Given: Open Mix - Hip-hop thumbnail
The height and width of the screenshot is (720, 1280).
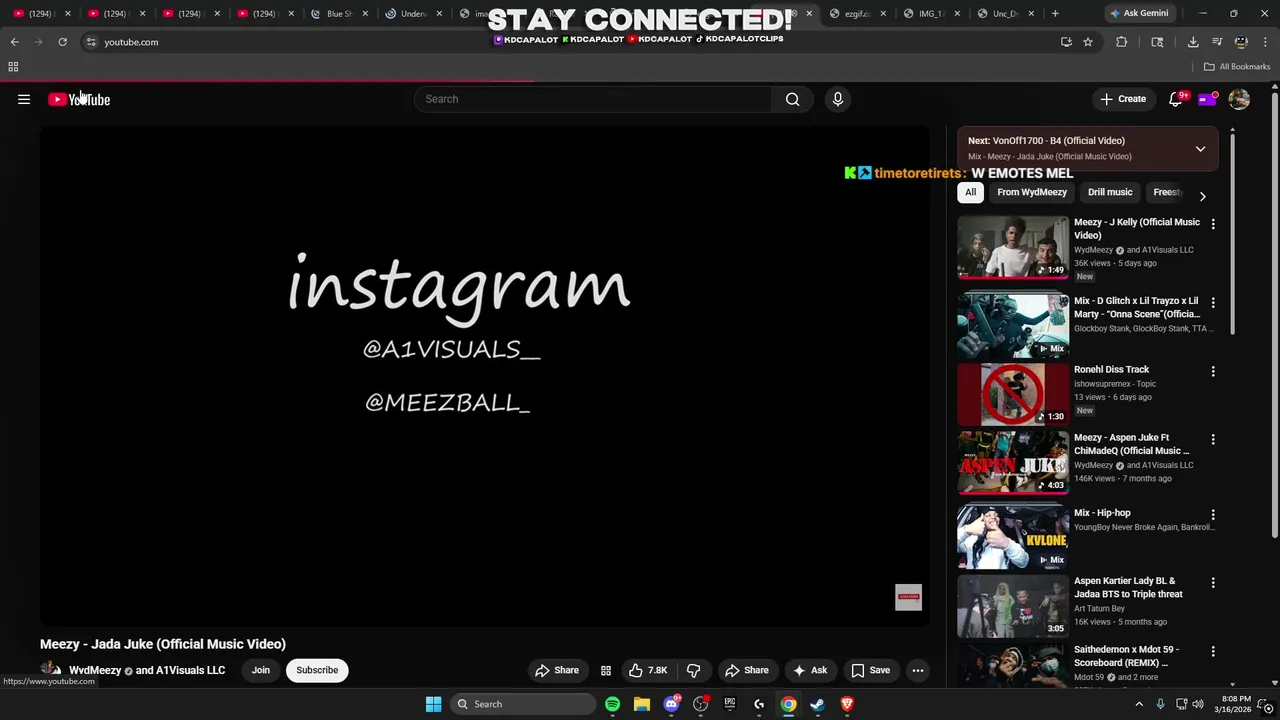Looking at the screenshot, I should point(1013,537).
